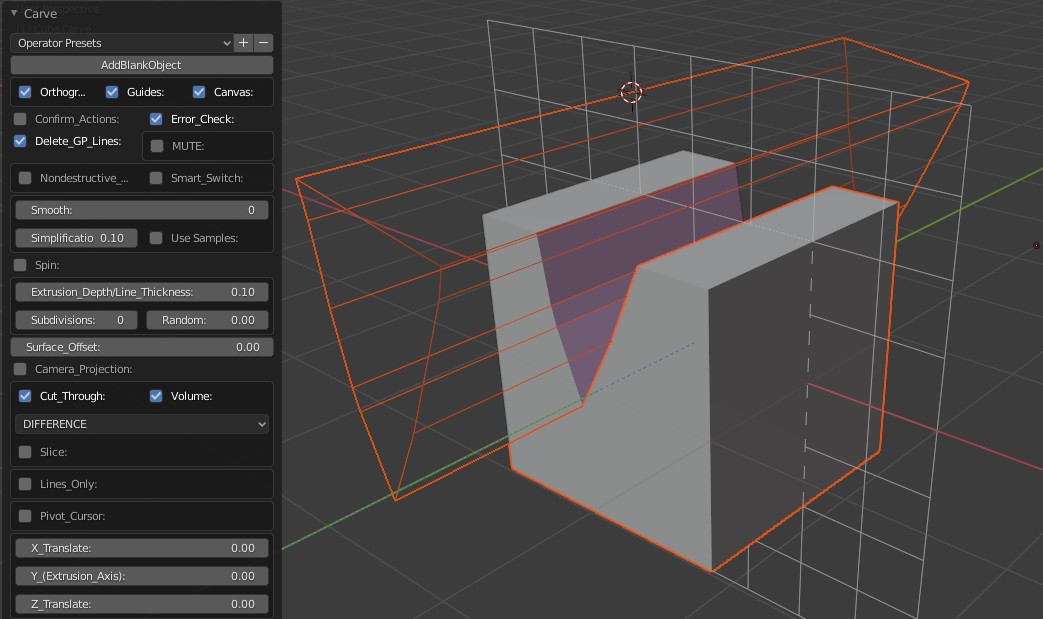Enable the Camera_Projection option
The width and height of the screenshot is (1043, 619).
(21, 369)
